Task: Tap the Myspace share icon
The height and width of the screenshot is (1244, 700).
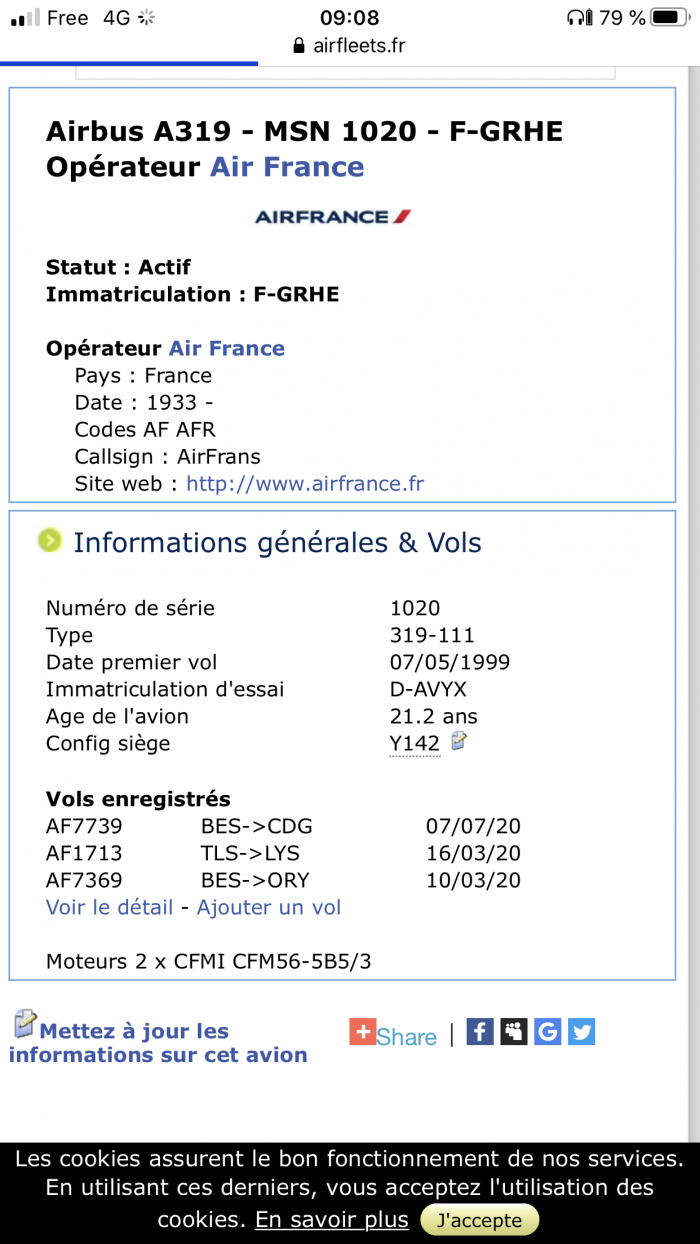Action: tap(514, 1031)
